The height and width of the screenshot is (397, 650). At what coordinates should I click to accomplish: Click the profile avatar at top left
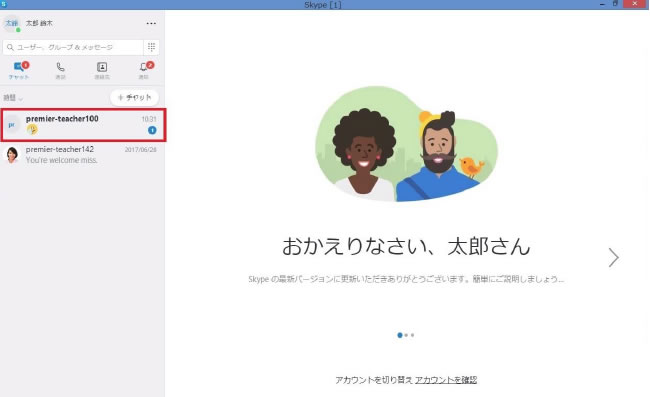coord(12,23)
